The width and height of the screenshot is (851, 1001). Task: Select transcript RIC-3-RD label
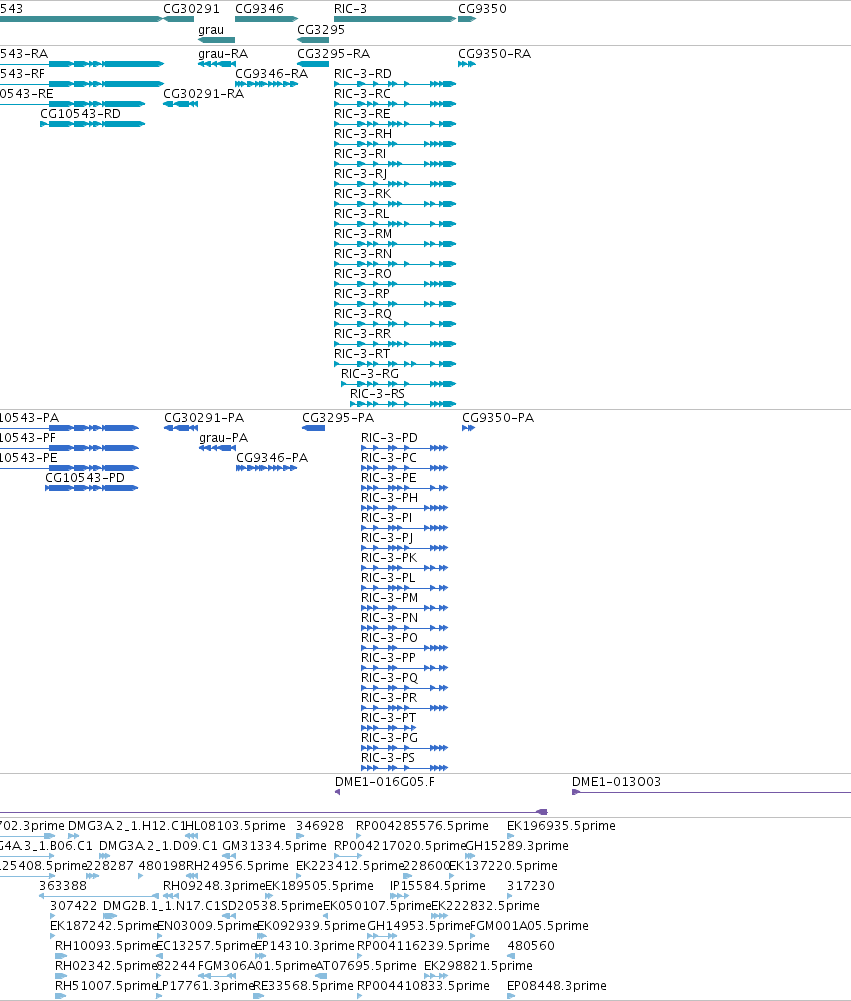click(x=363, y=74)
